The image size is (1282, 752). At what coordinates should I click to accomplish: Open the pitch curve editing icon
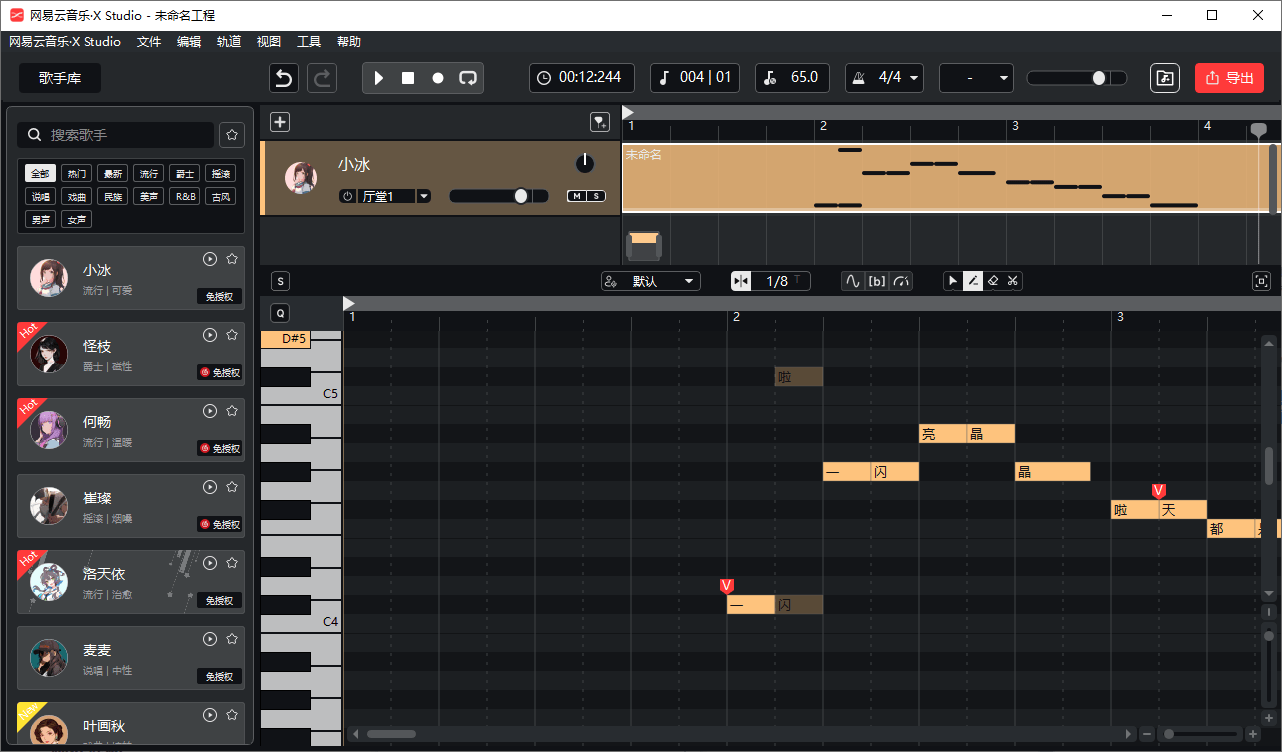pos(852,281)
